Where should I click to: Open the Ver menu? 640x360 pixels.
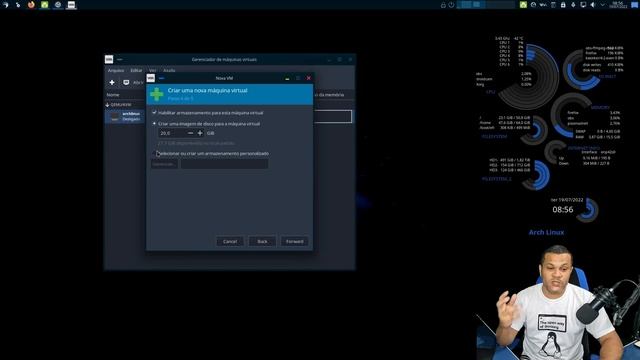point(152,70)
